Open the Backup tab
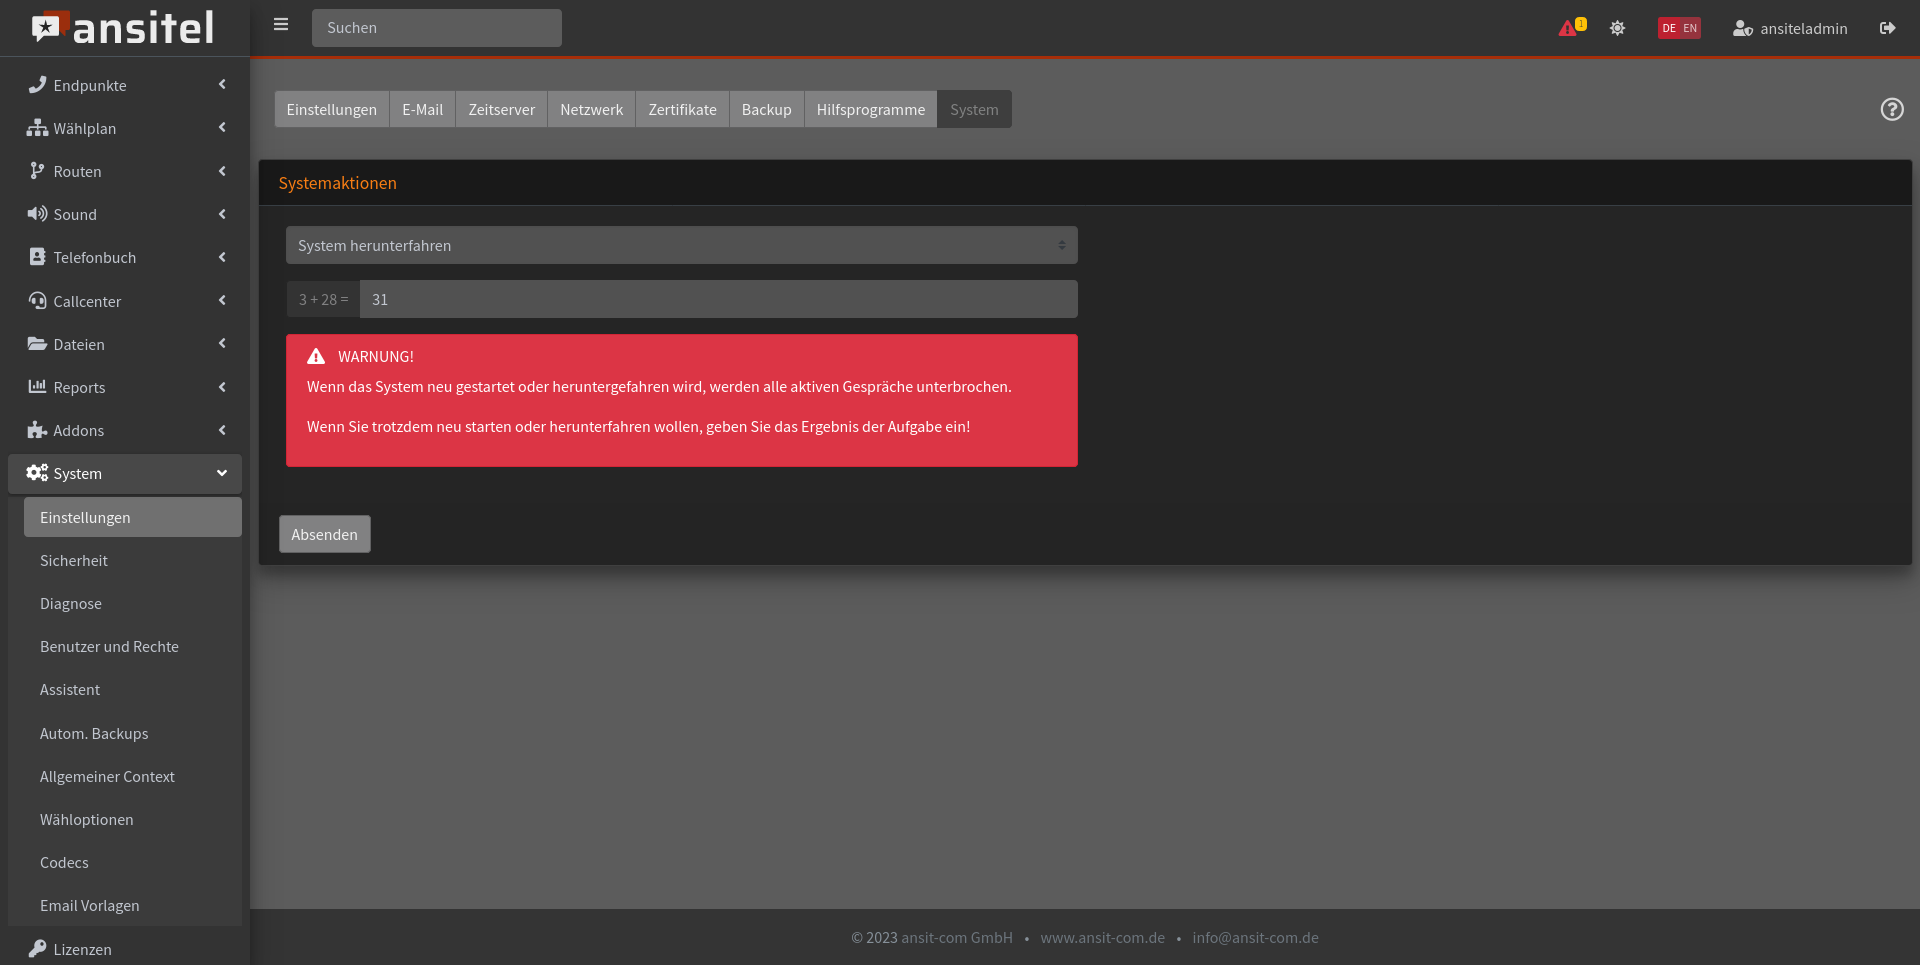 click(x=766, y=109)
